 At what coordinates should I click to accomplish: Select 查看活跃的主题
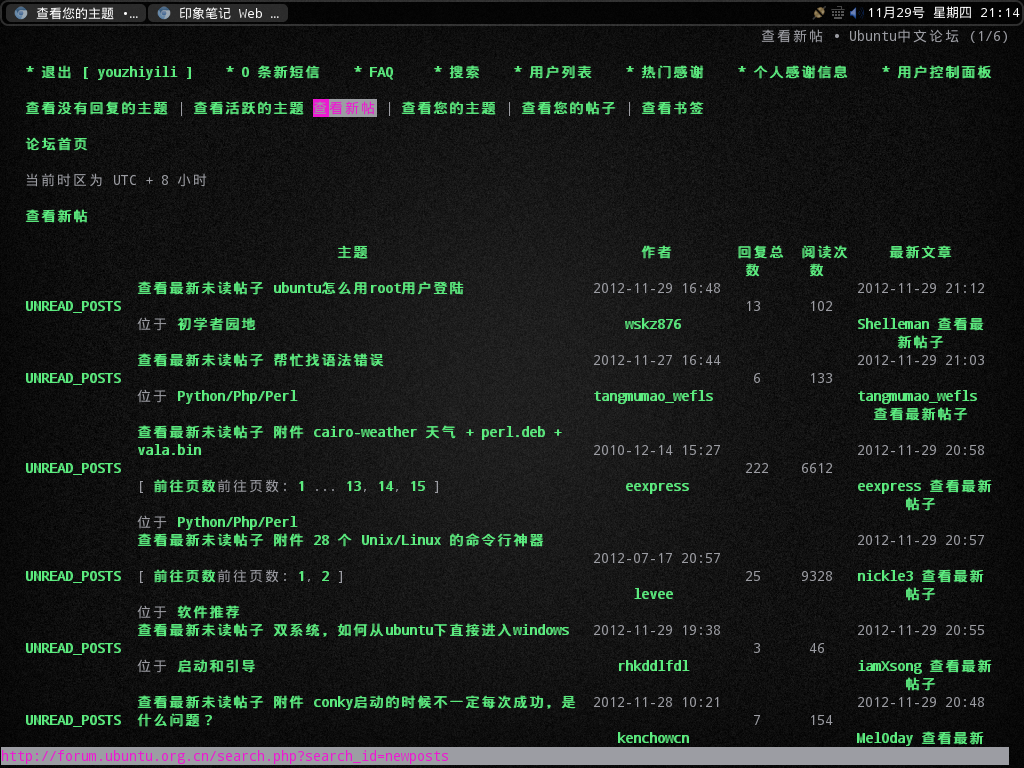click(249, 108)
